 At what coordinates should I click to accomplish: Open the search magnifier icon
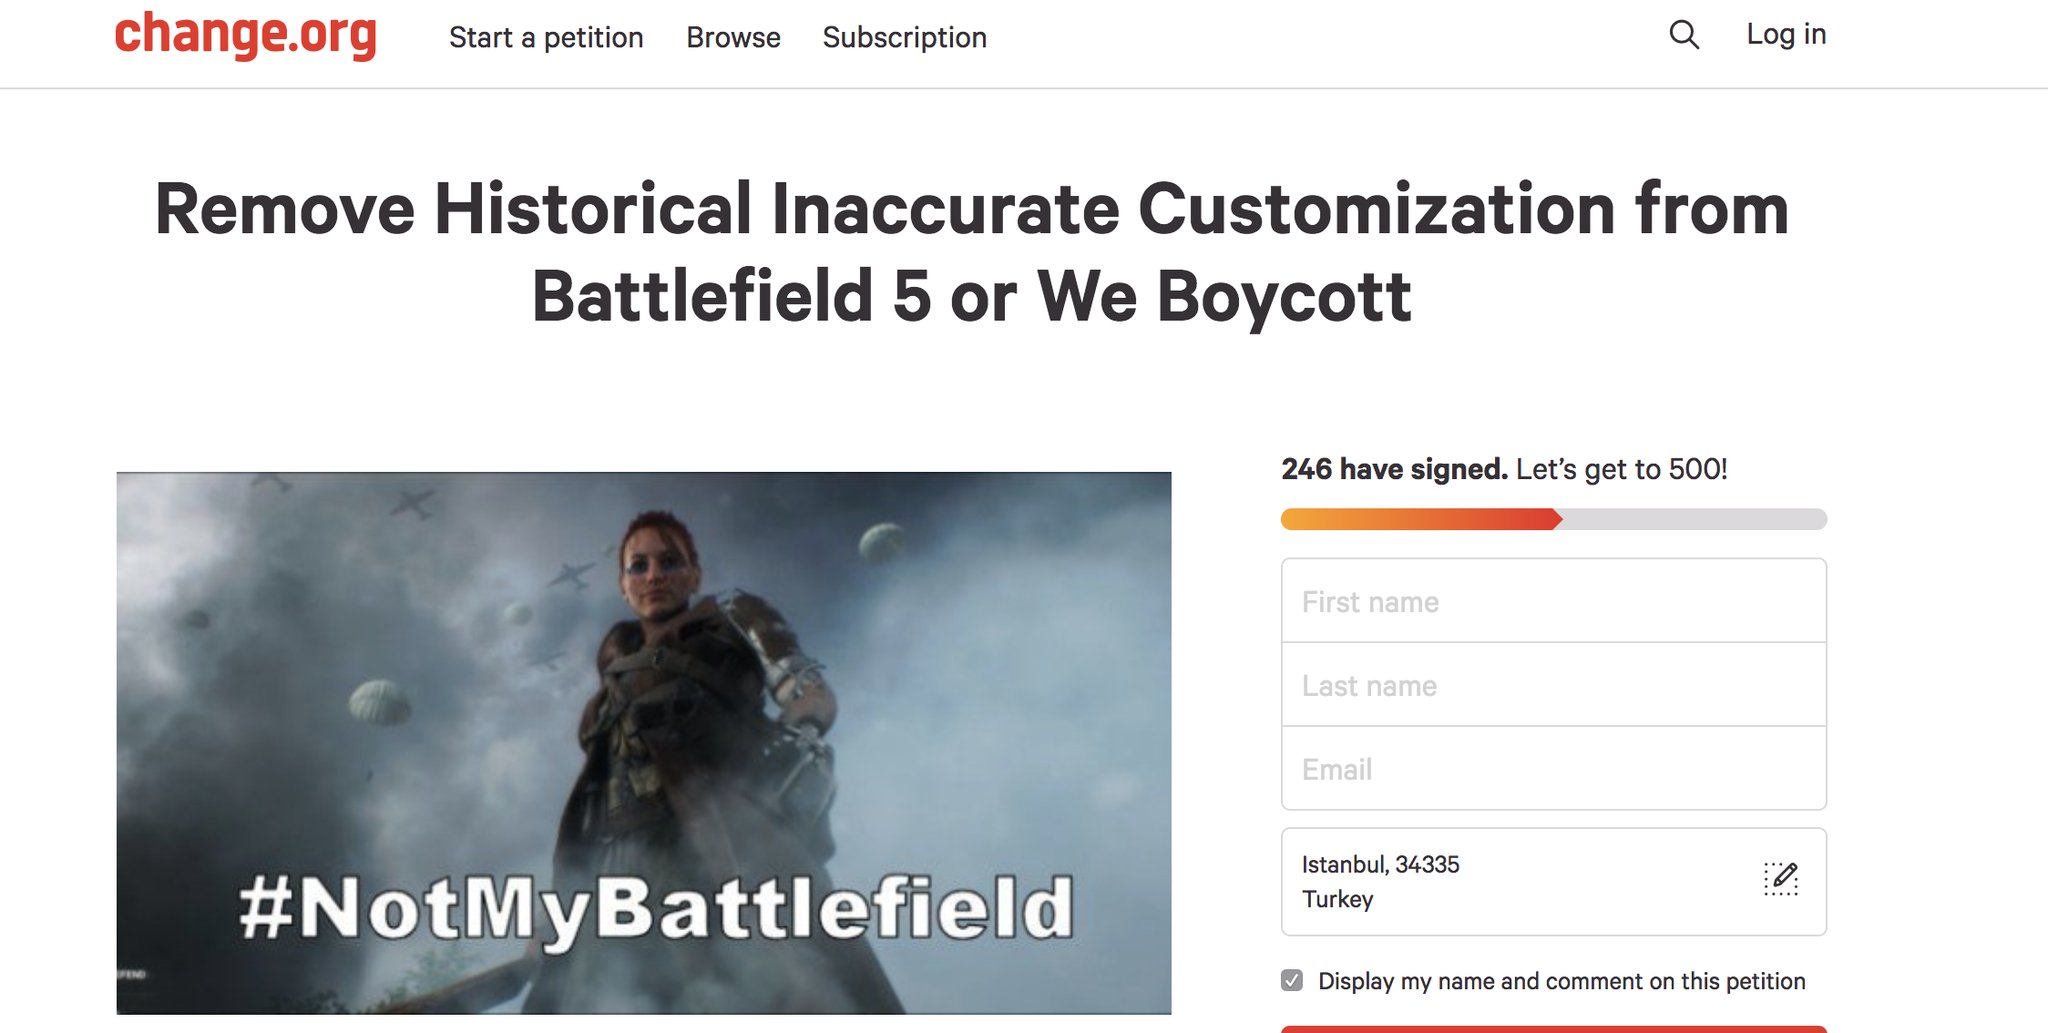1684,35
